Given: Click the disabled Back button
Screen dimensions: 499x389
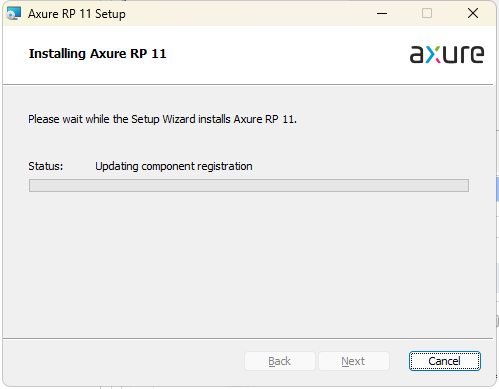Looking at the screenshot, I should (280, 361).
